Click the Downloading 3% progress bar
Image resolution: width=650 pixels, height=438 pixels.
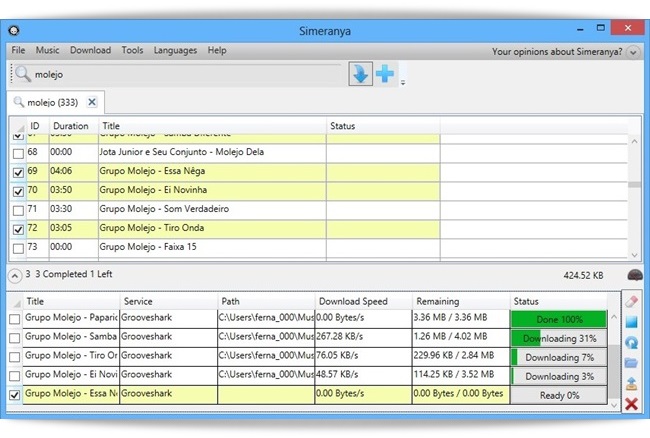(559, 376)
